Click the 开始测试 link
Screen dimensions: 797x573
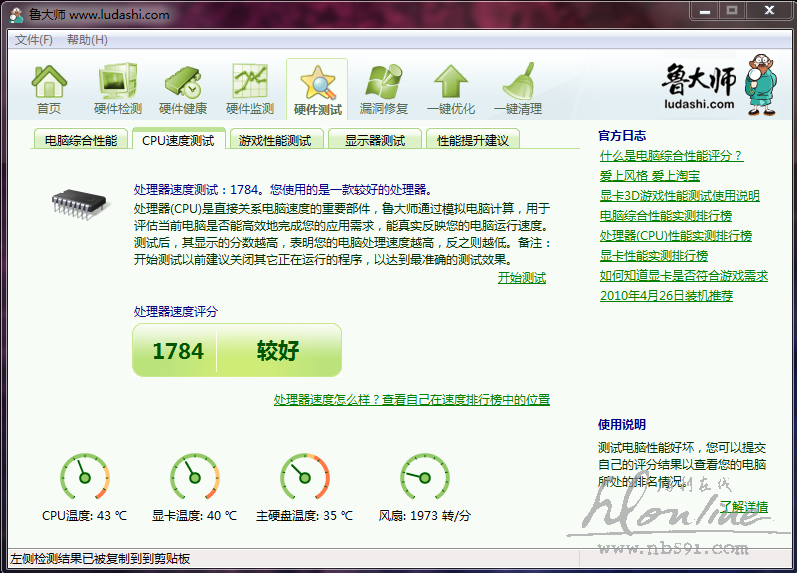[x=522, y=278]
